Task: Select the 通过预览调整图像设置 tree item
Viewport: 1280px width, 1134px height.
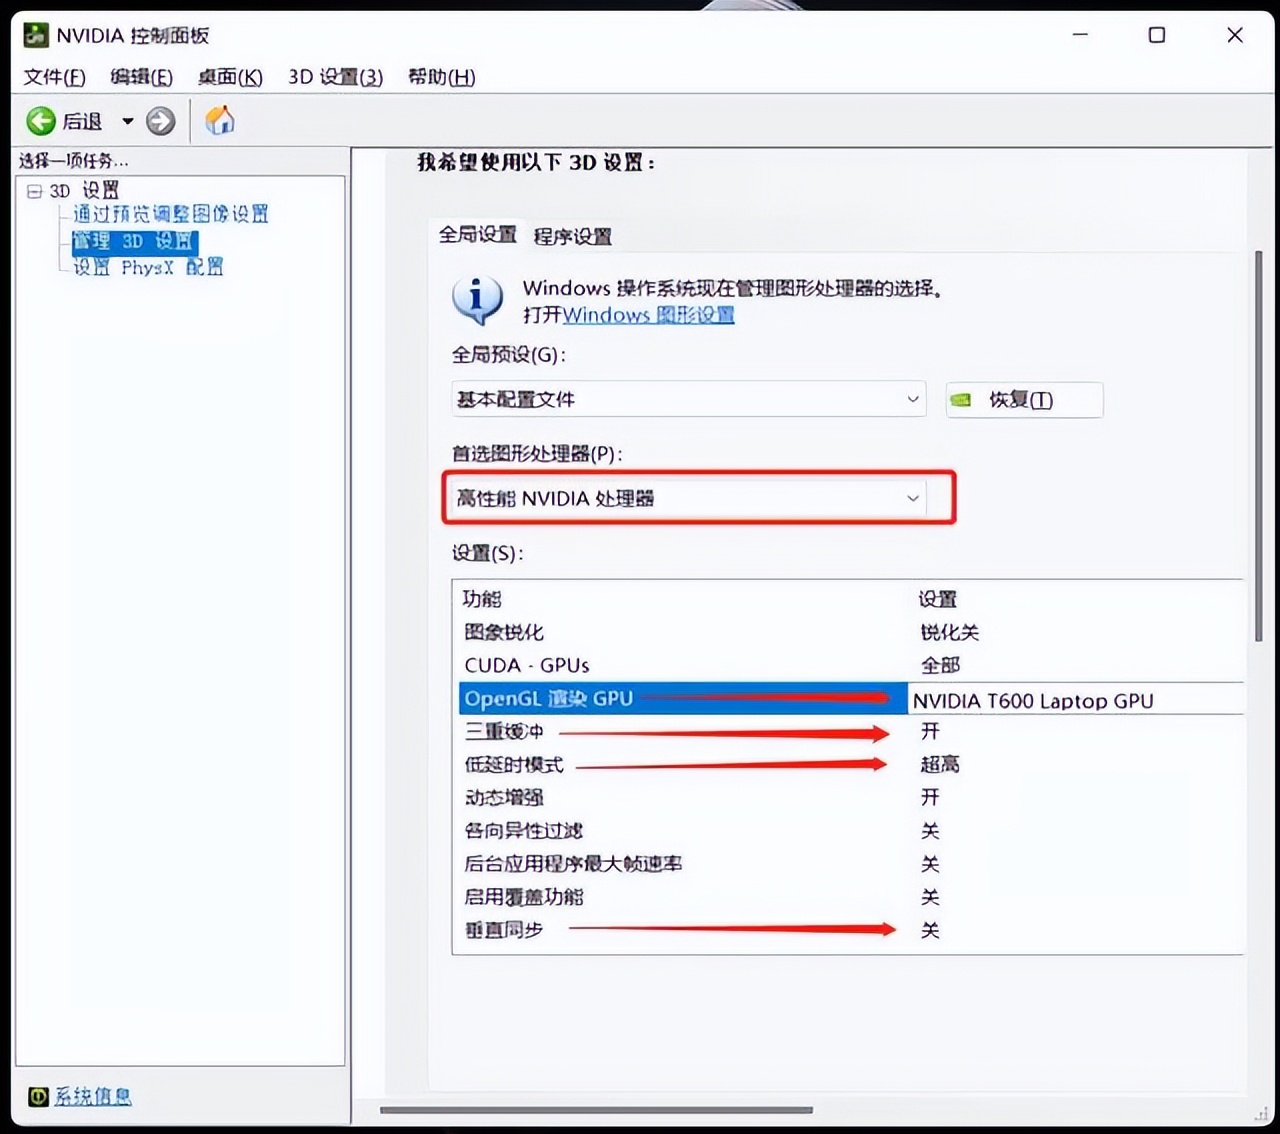Action: point(171,214)
